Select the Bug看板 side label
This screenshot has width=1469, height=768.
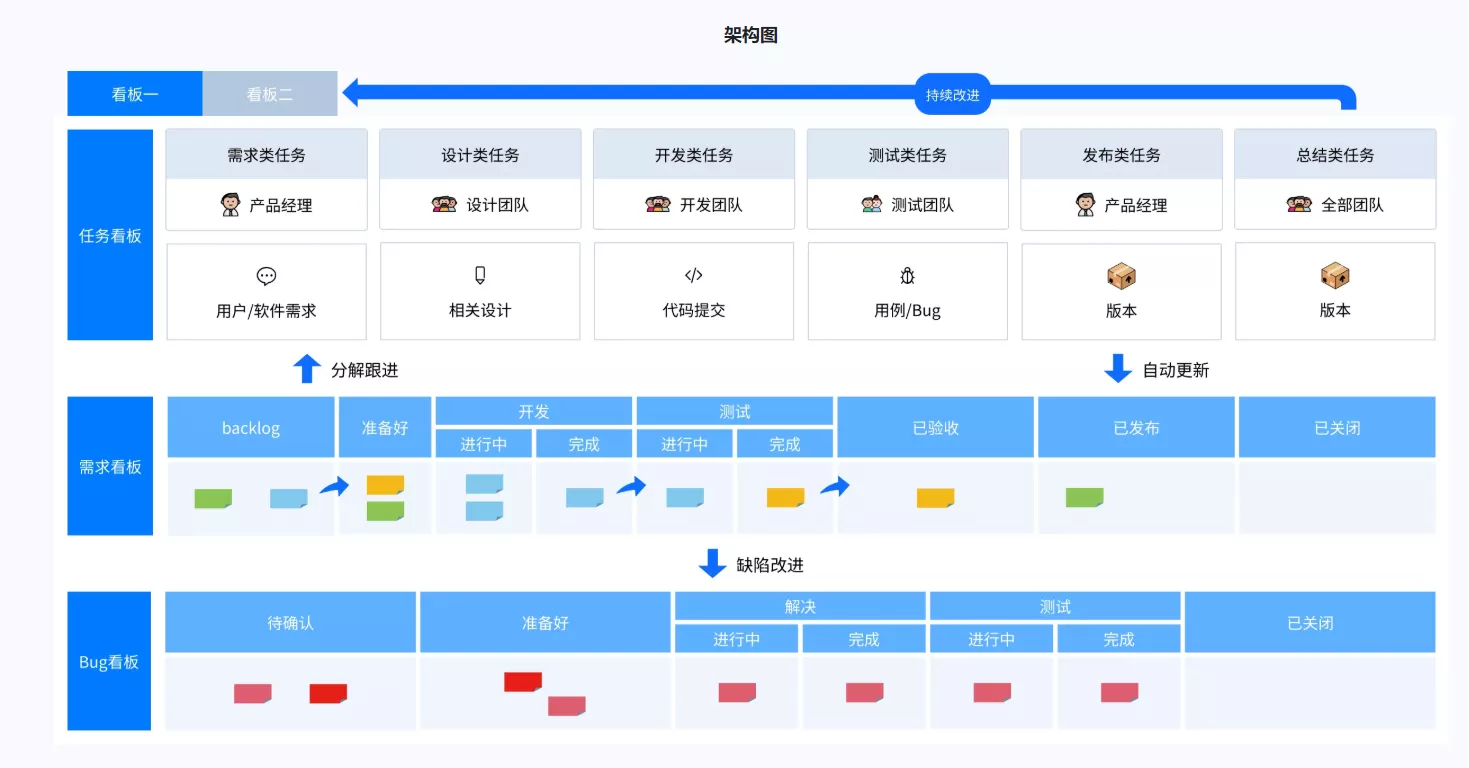click(x=109, y=662)
